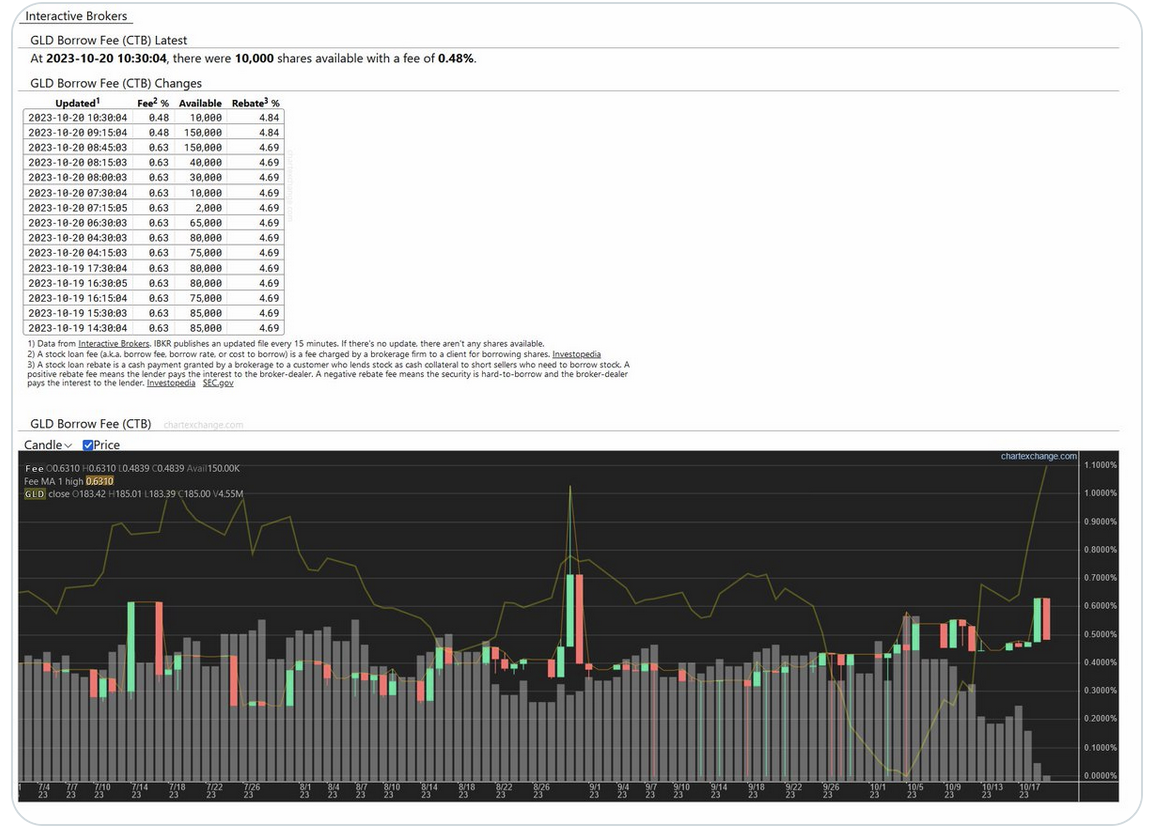This screenshot has height=832, width=1154.
Task: Open the Interactive Brokers footnote link
Action: tap(114, 344)
